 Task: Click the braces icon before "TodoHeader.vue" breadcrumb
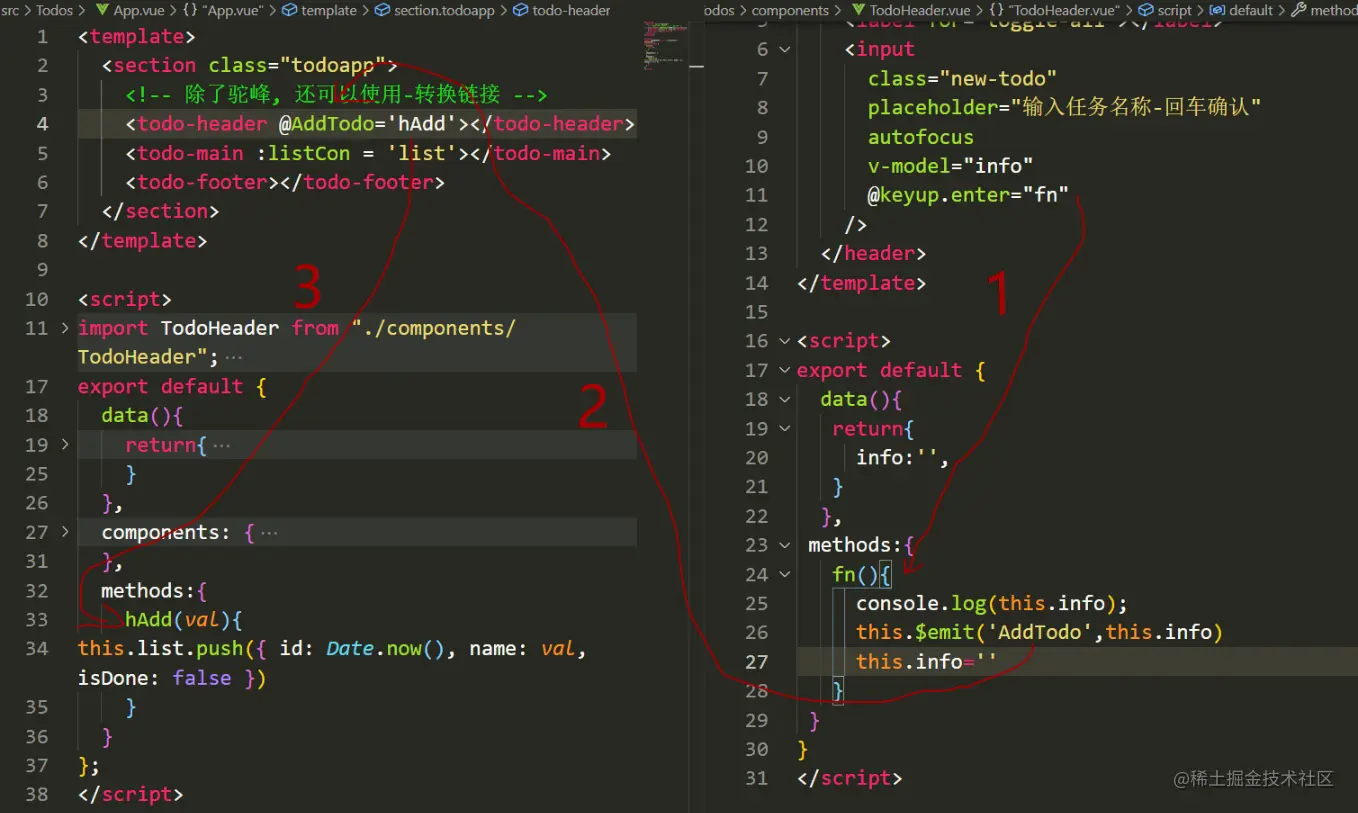click(996, 10)
